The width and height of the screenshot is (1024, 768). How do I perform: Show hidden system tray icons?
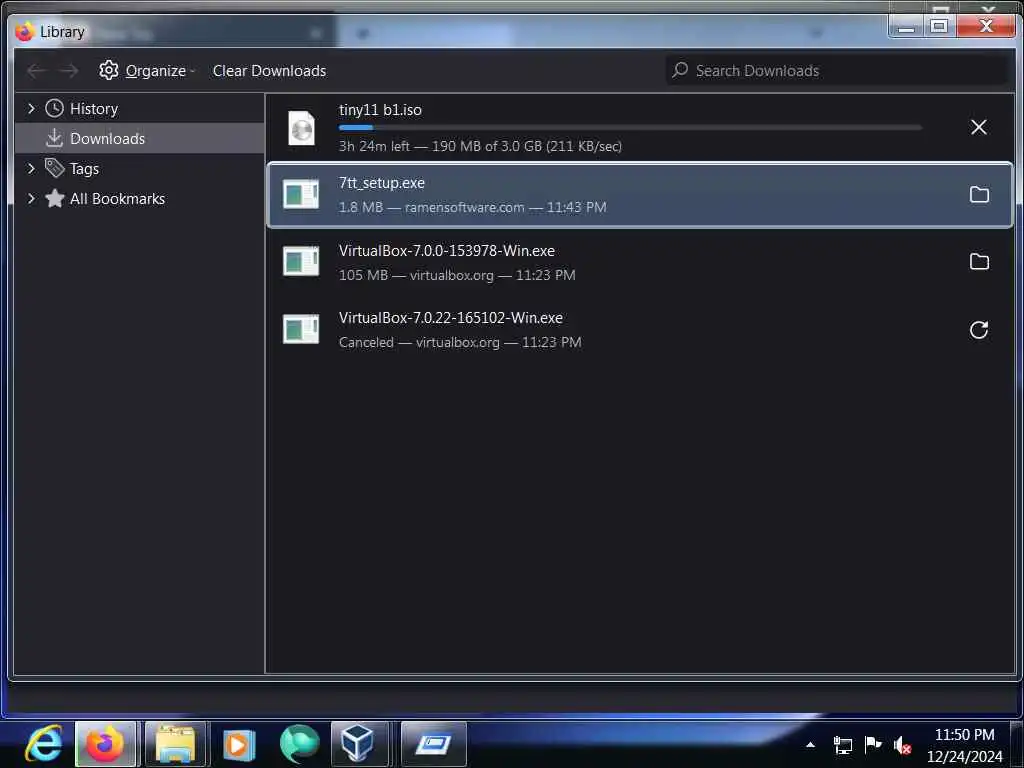click(x=810, y=744)
